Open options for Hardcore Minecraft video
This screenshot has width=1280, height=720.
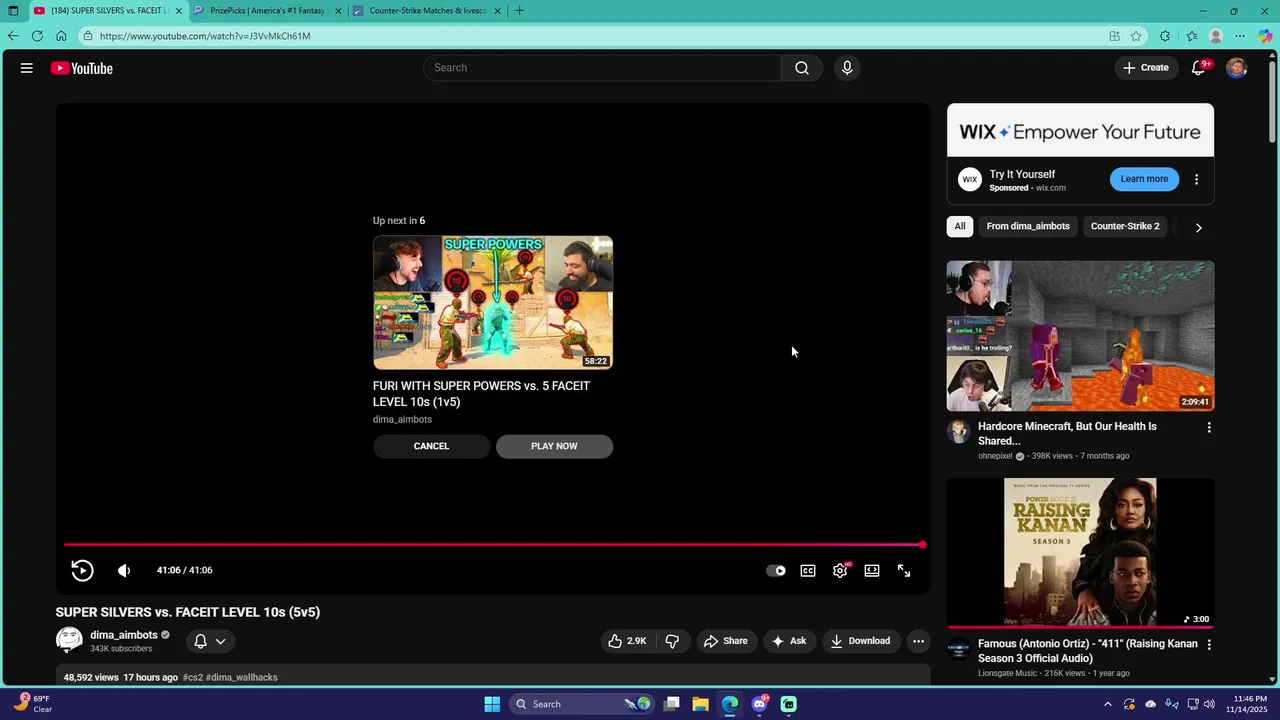pyautogui.click(x=1209, y=428)
